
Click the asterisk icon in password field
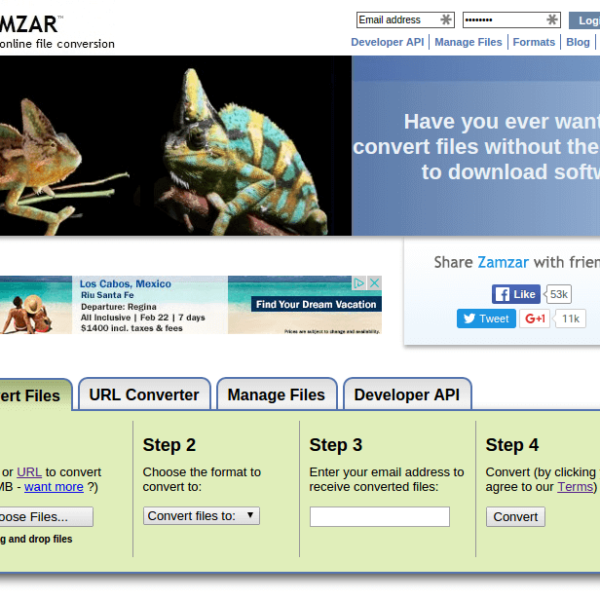pos(552,20)
